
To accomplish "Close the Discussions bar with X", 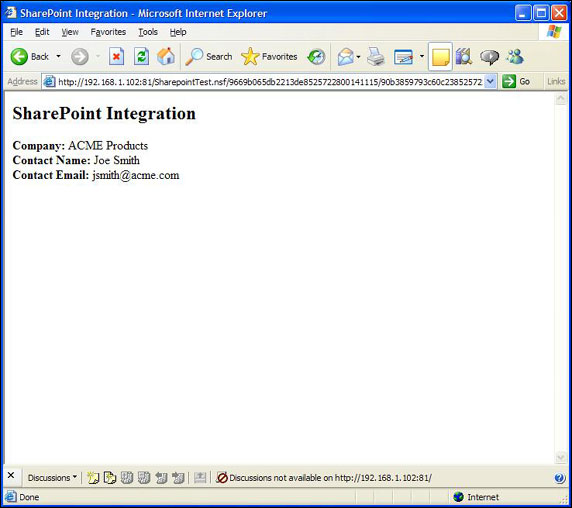I will [x=11, y=476].
